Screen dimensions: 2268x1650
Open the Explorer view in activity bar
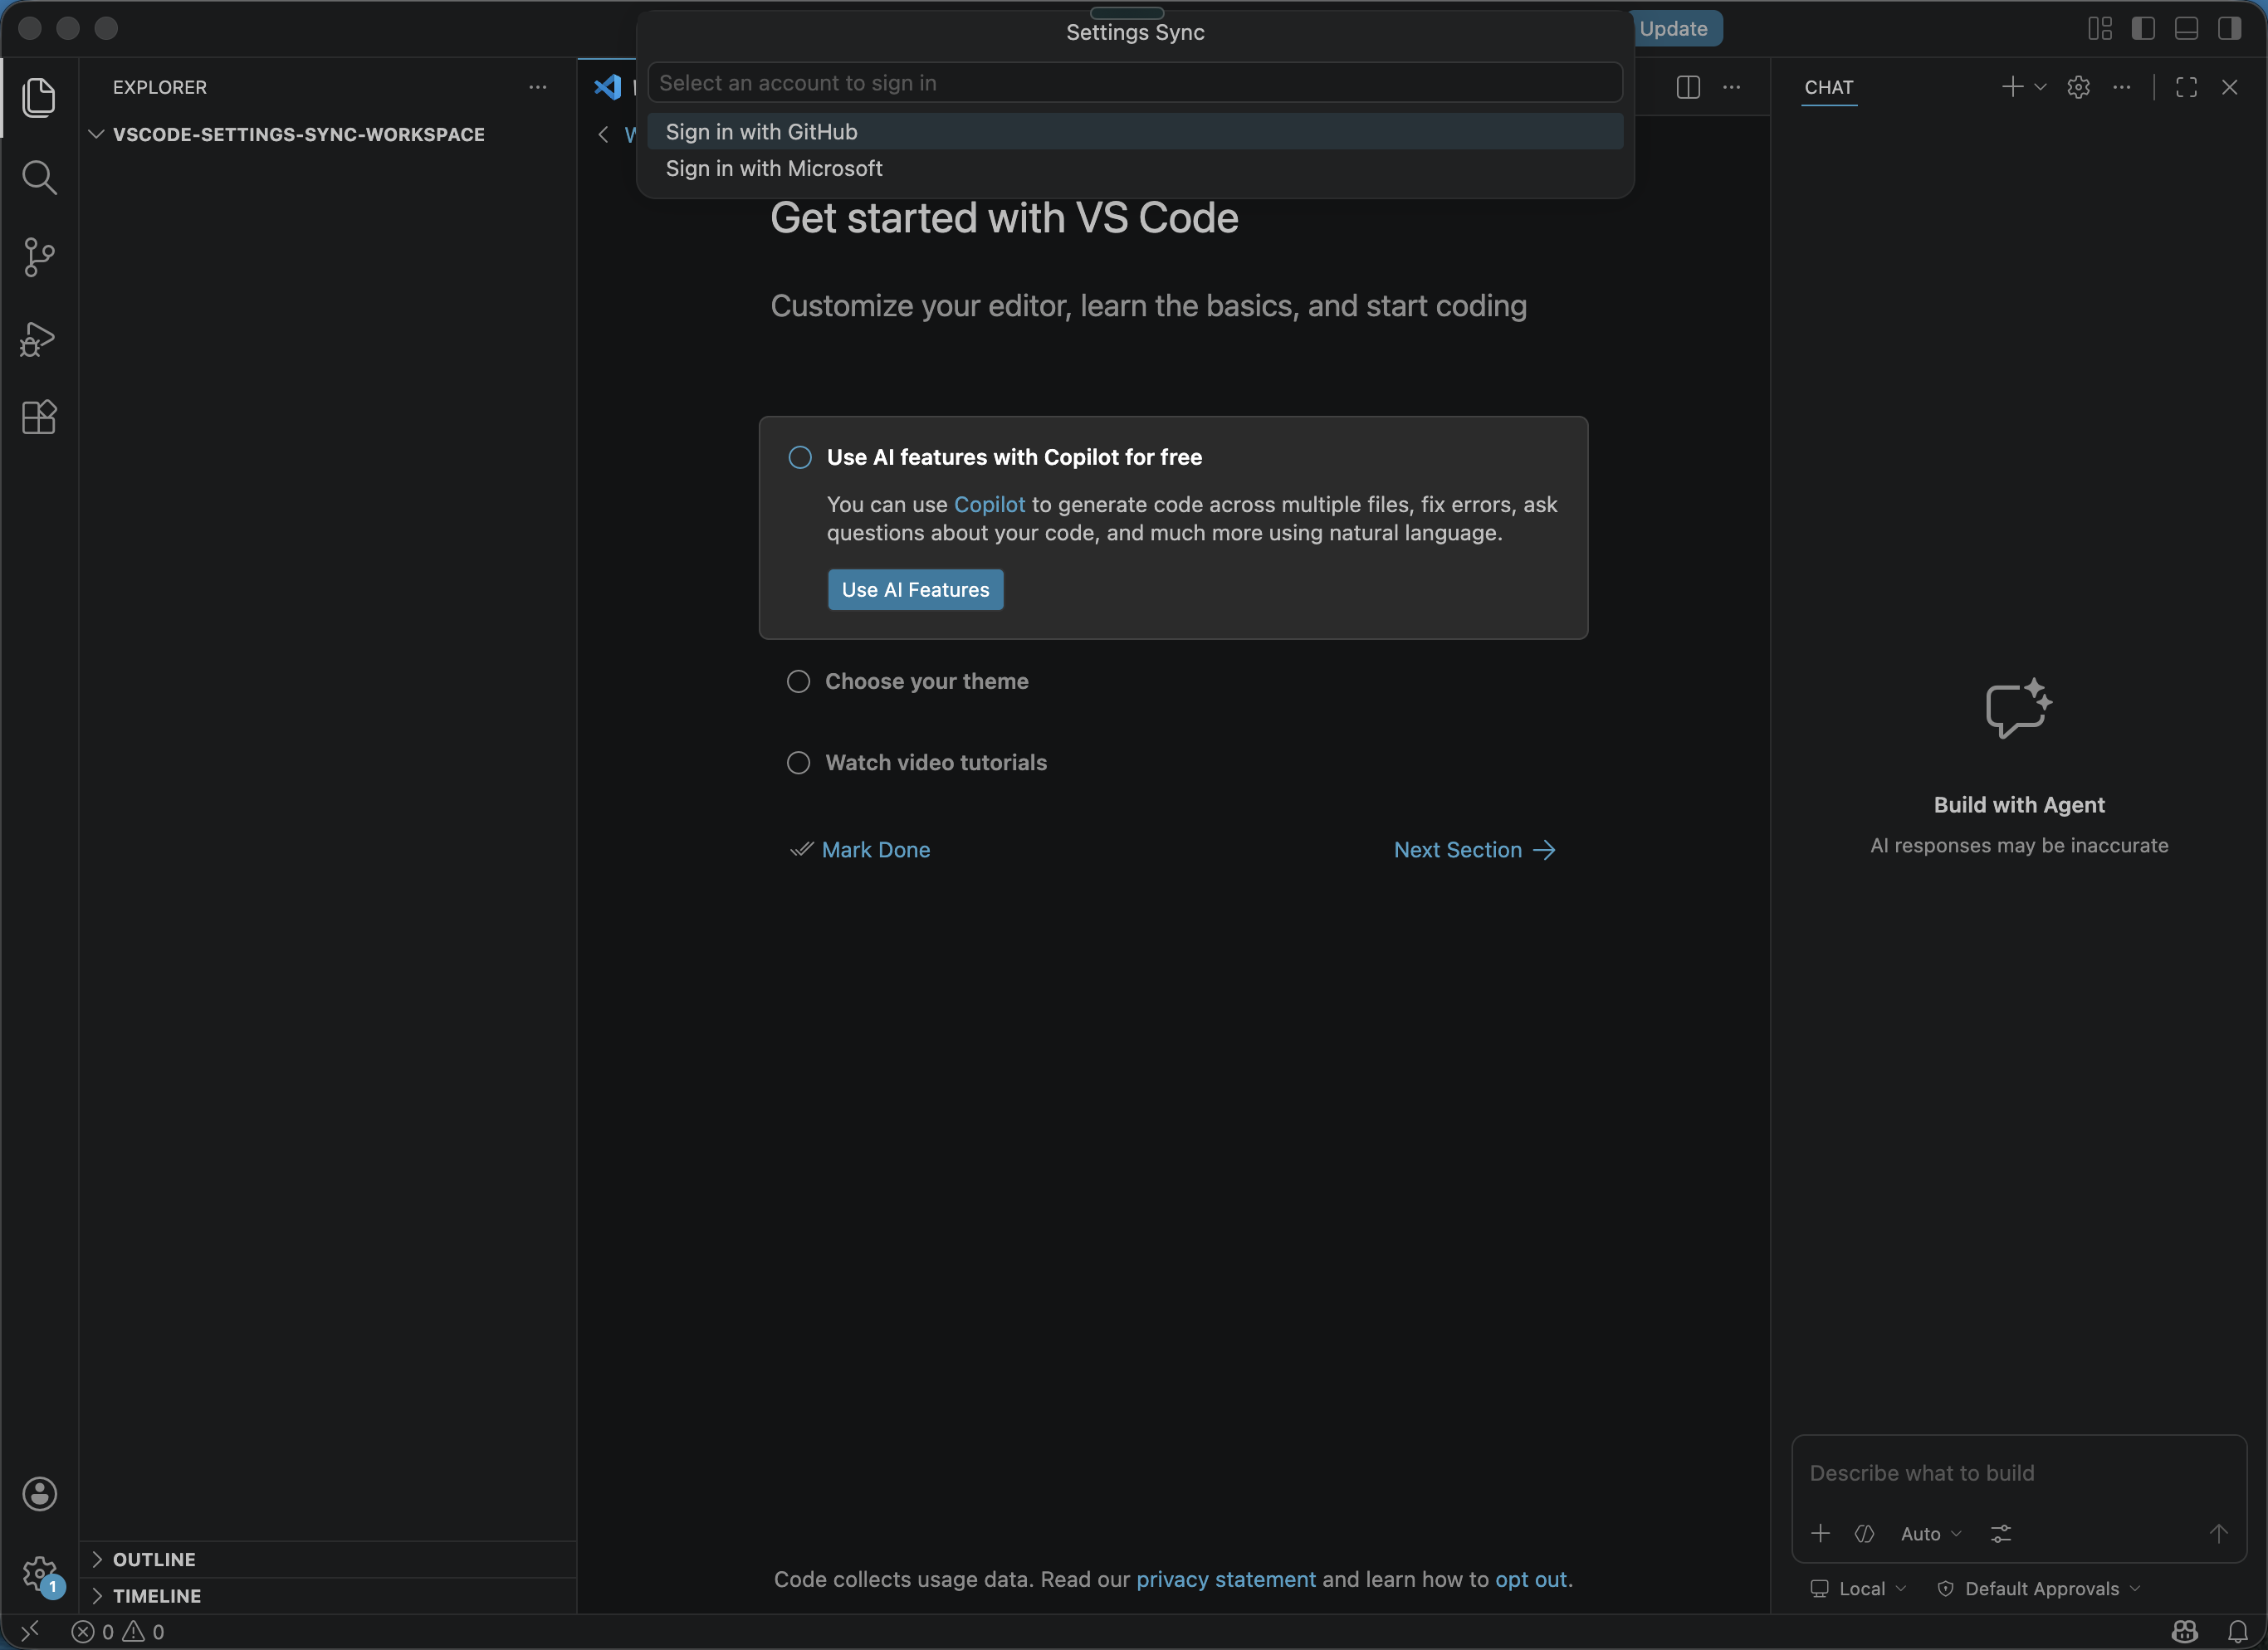[x=39, y=97]
